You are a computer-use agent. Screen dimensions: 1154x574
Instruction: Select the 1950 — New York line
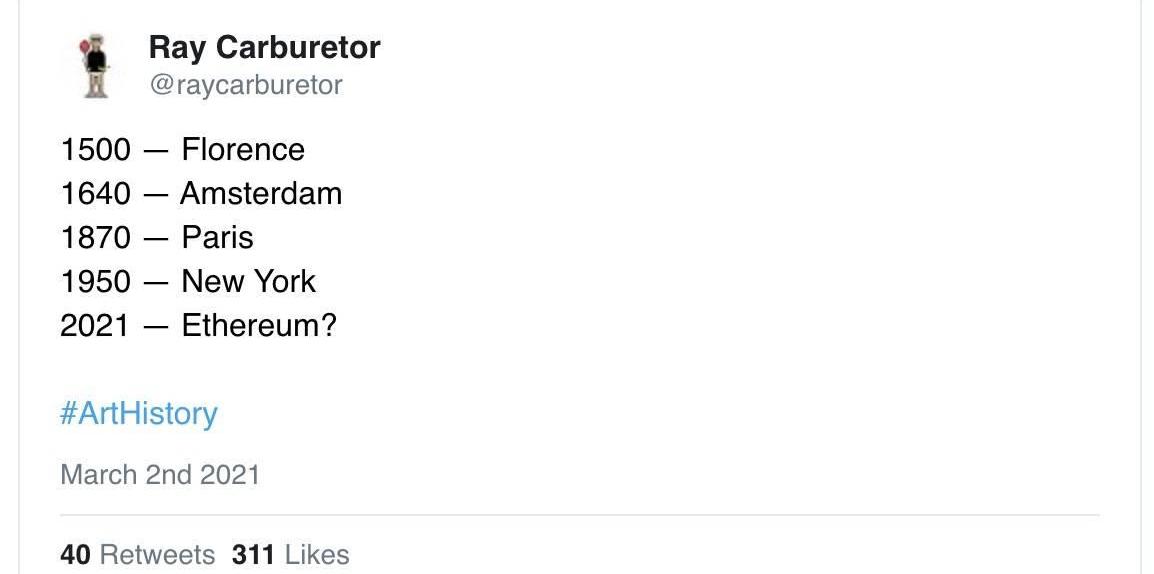pyautogui.click(x=188, y=282)
